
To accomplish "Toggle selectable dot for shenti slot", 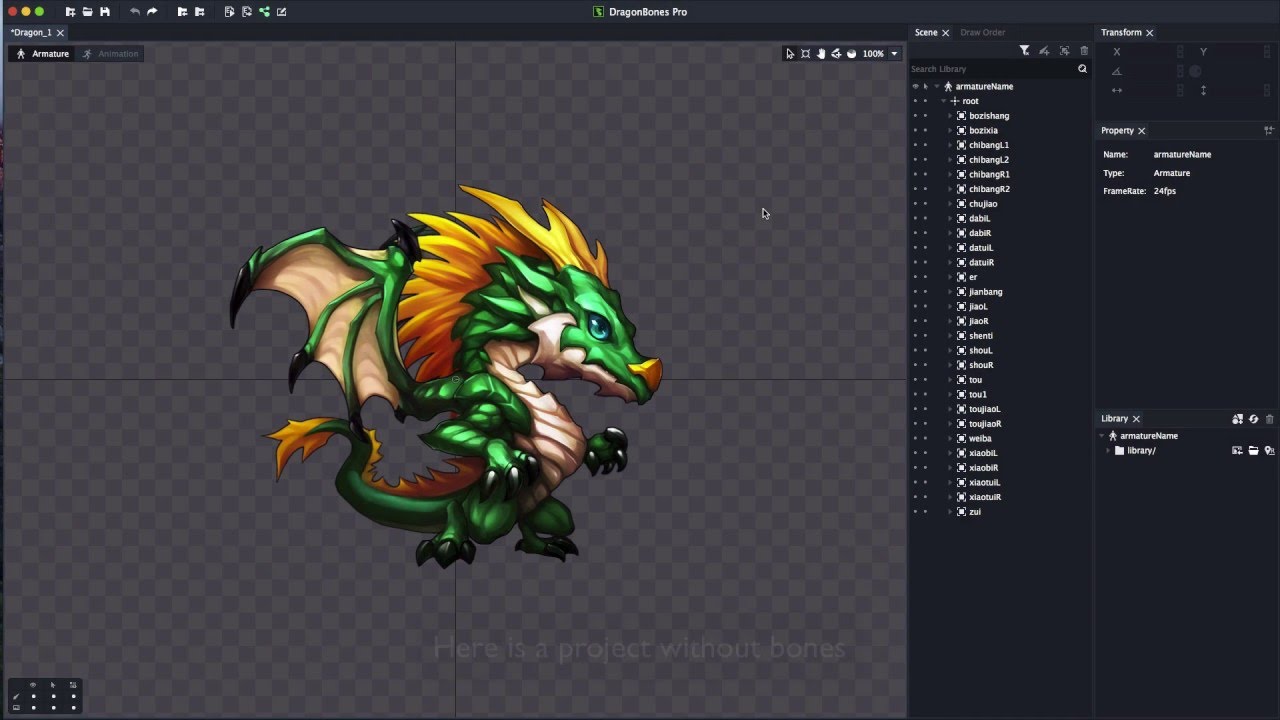I will click(925, 336).
